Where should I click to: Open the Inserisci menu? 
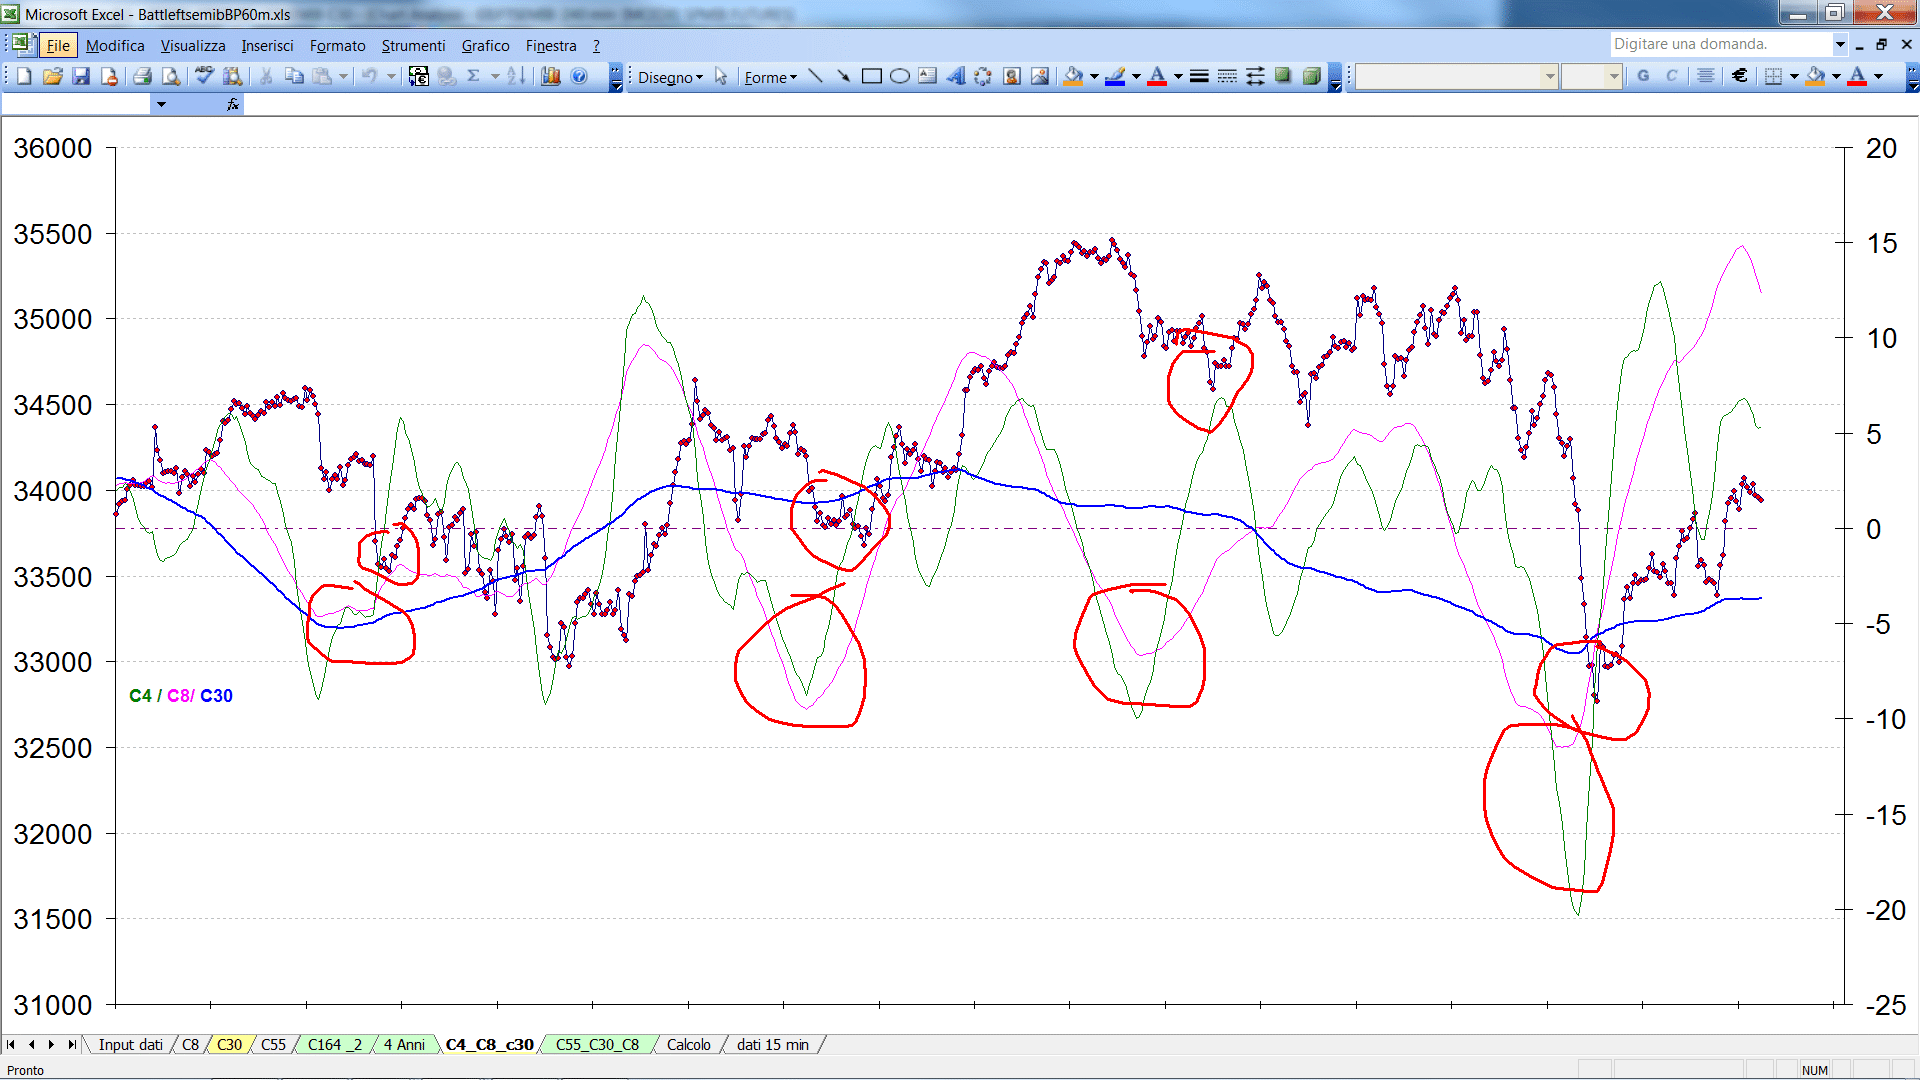pos(267,45)
